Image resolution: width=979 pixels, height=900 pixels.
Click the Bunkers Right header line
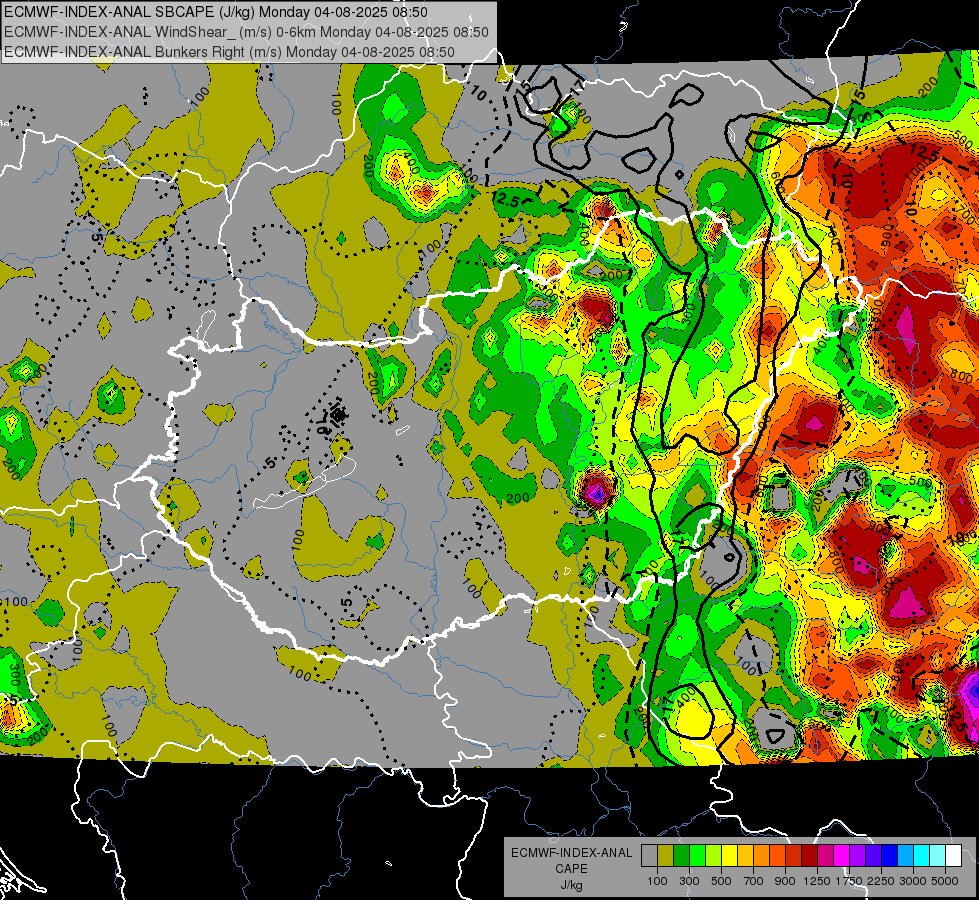pos(229,52)
